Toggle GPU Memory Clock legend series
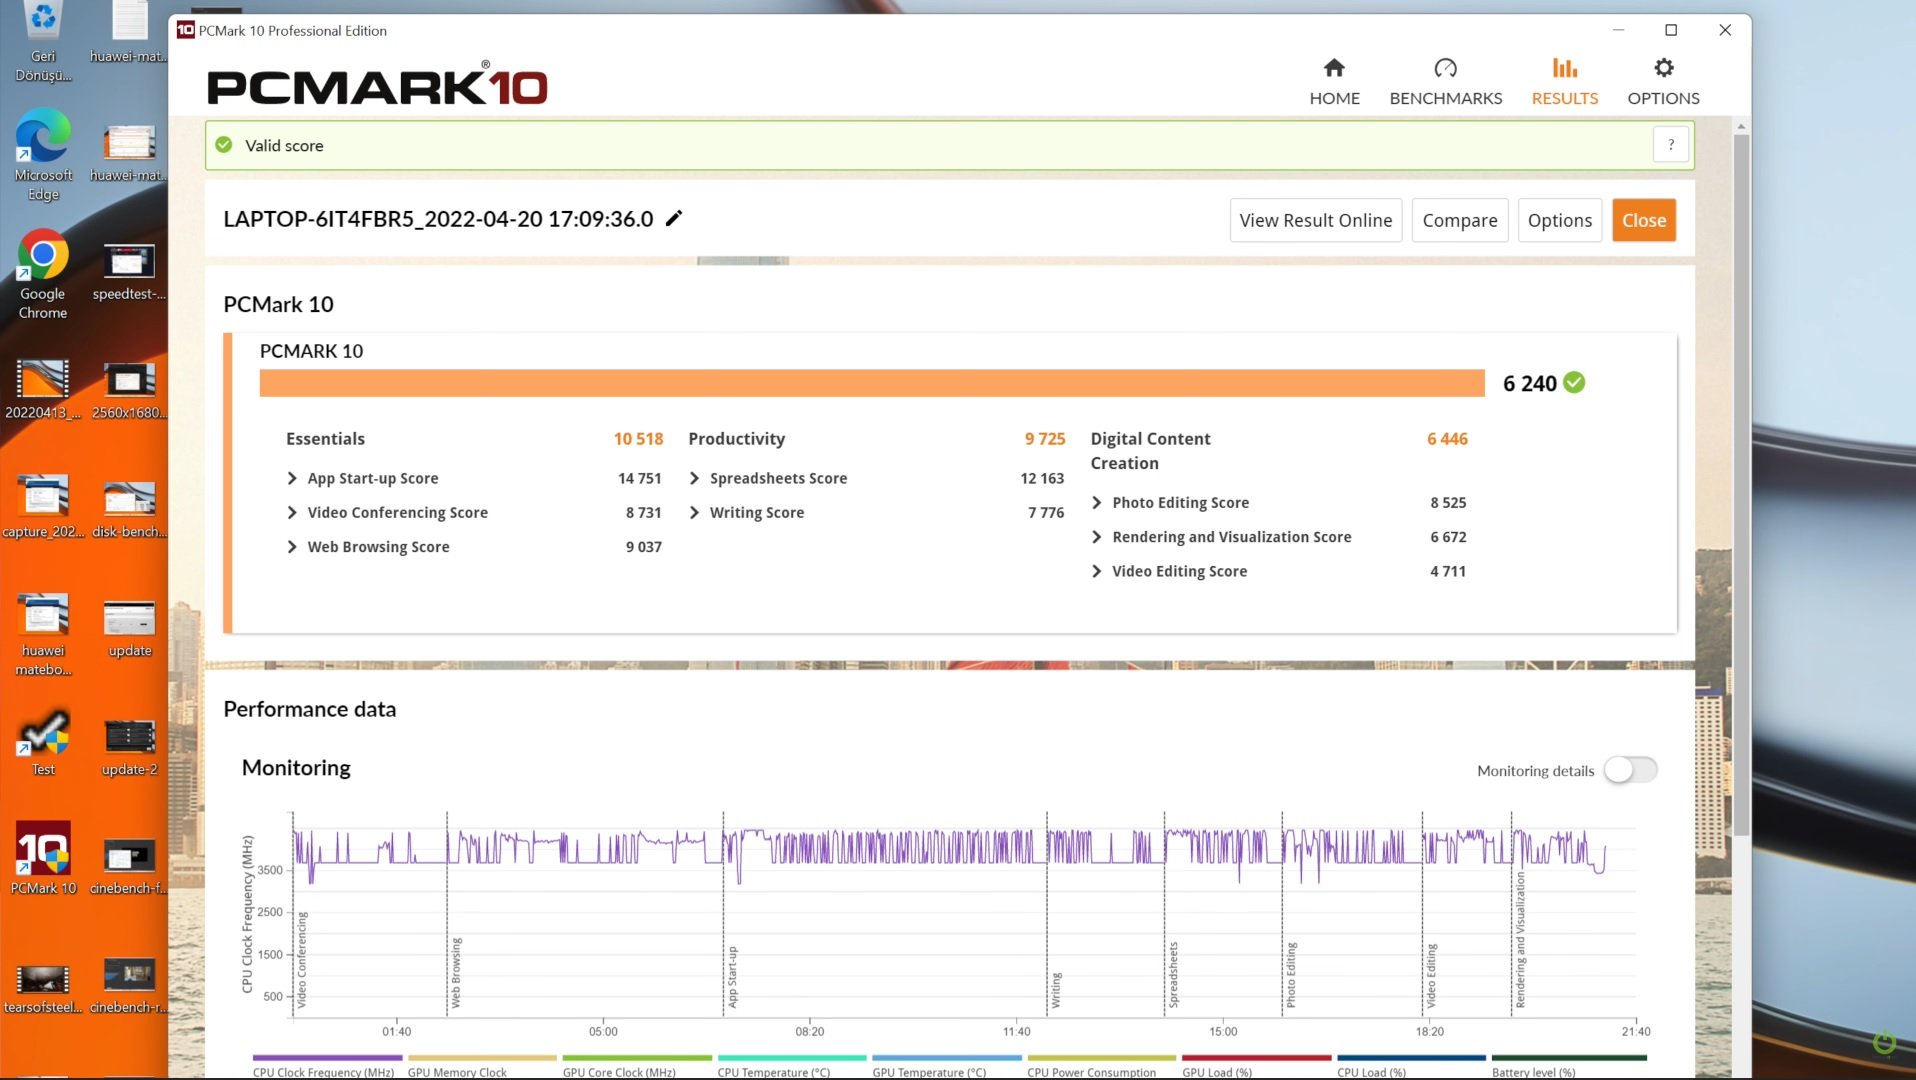The image size is (1916, 1080). [x=482, y=1066]
